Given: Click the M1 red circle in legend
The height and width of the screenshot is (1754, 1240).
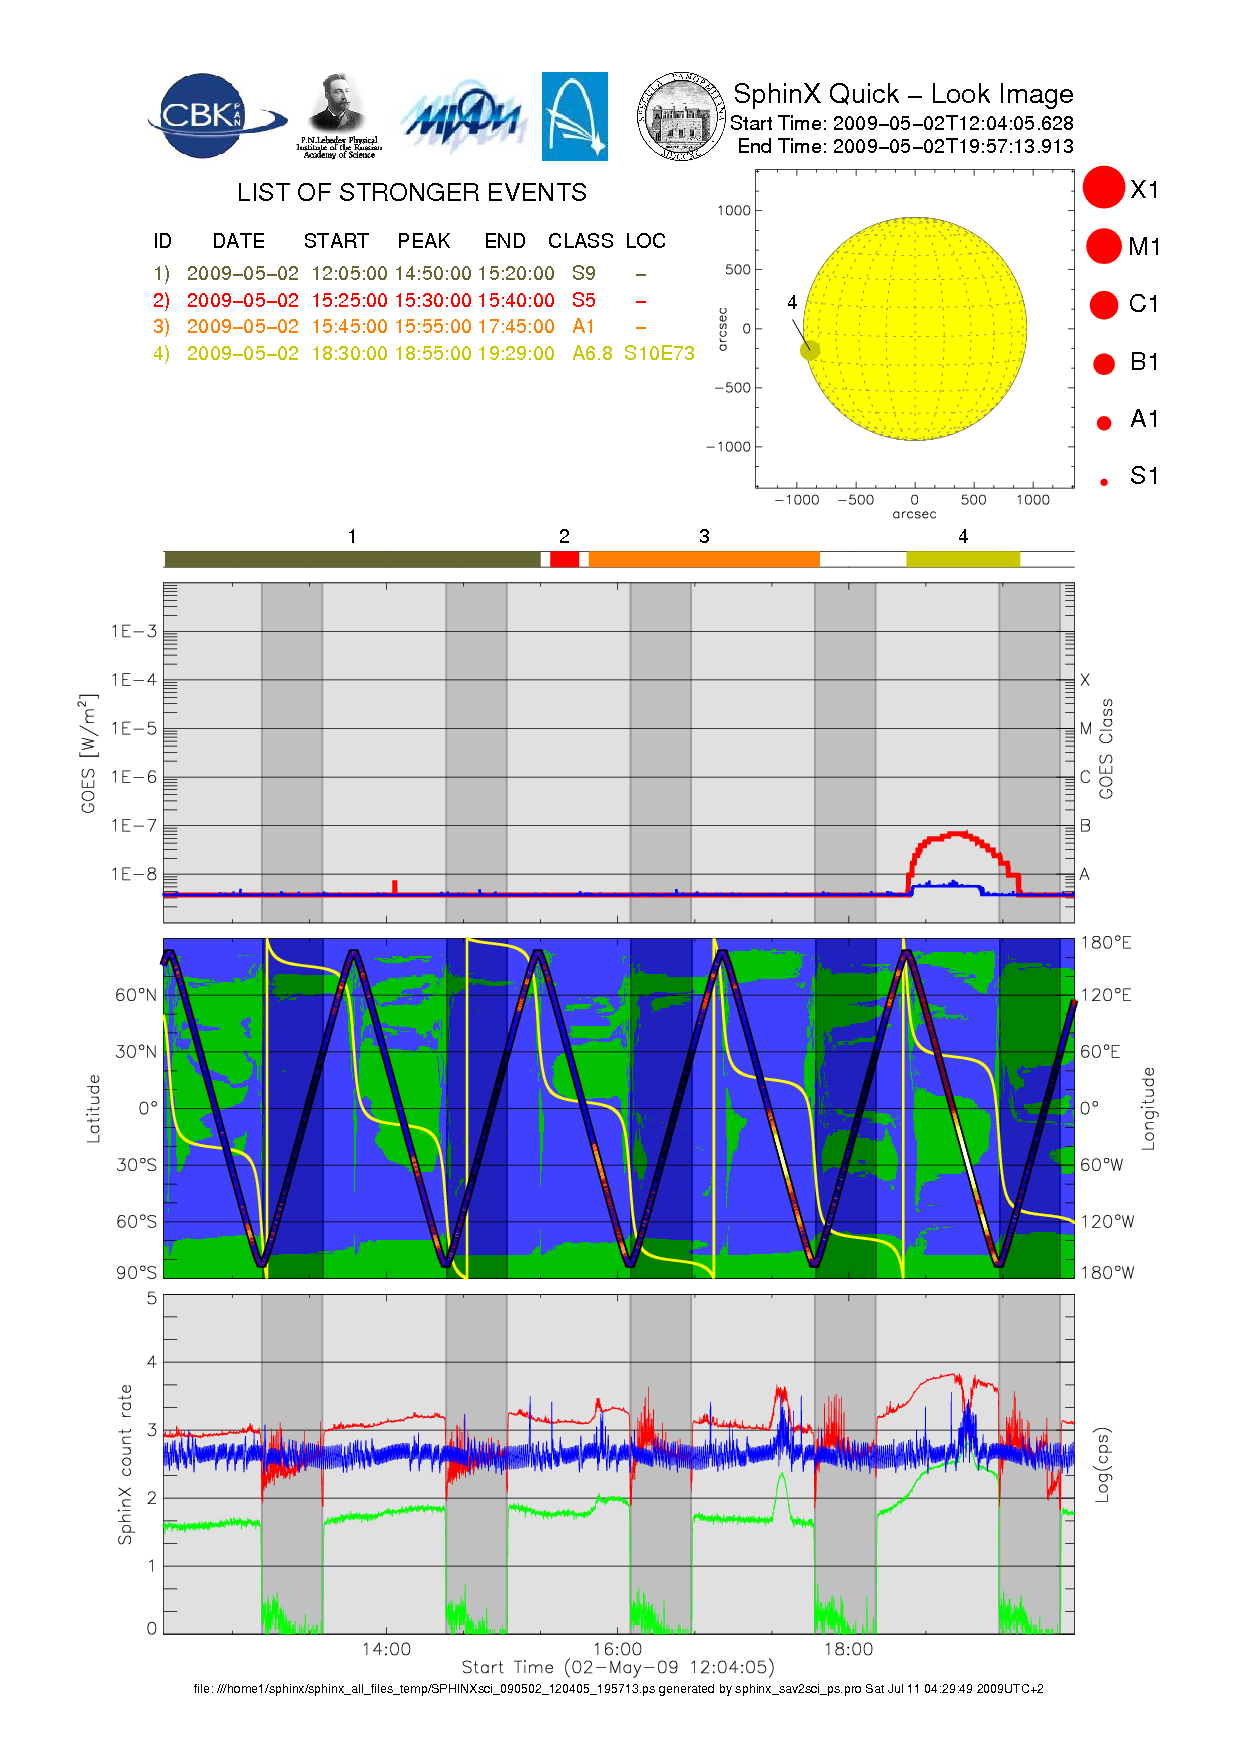Looking at the screenshot, I should pos(1104,246).
